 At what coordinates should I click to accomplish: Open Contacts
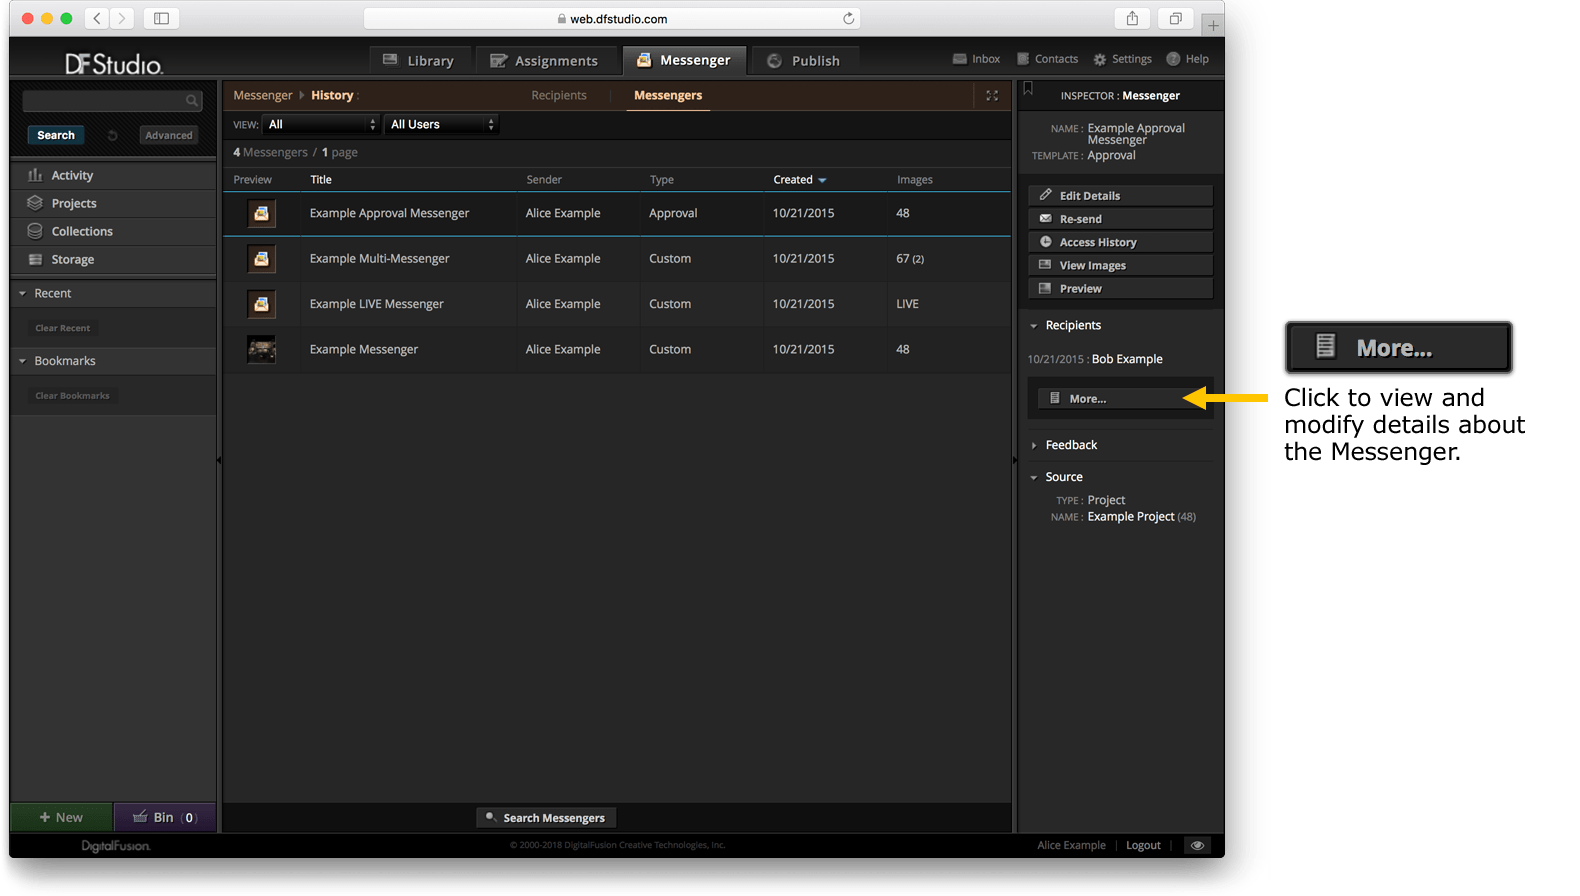coord(1048,59)
